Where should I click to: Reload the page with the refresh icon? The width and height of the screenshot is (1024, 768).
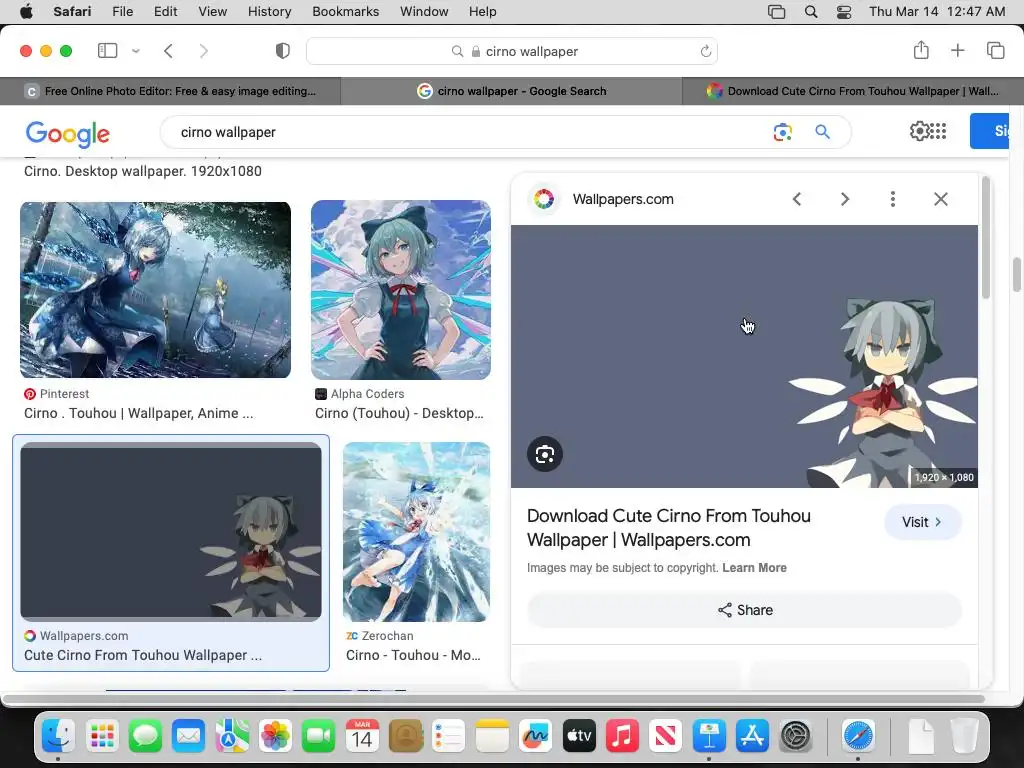tap(705, 51)
